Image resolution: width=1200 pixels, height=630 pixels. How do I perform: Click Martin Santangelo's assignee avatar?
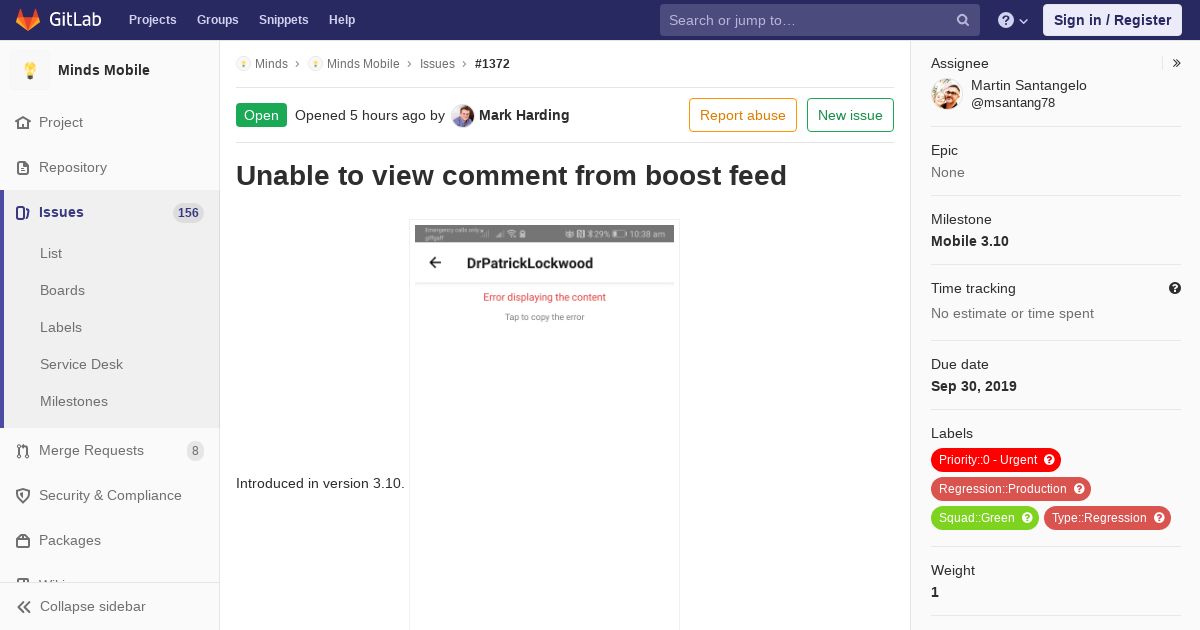click(x=947, y=94)
